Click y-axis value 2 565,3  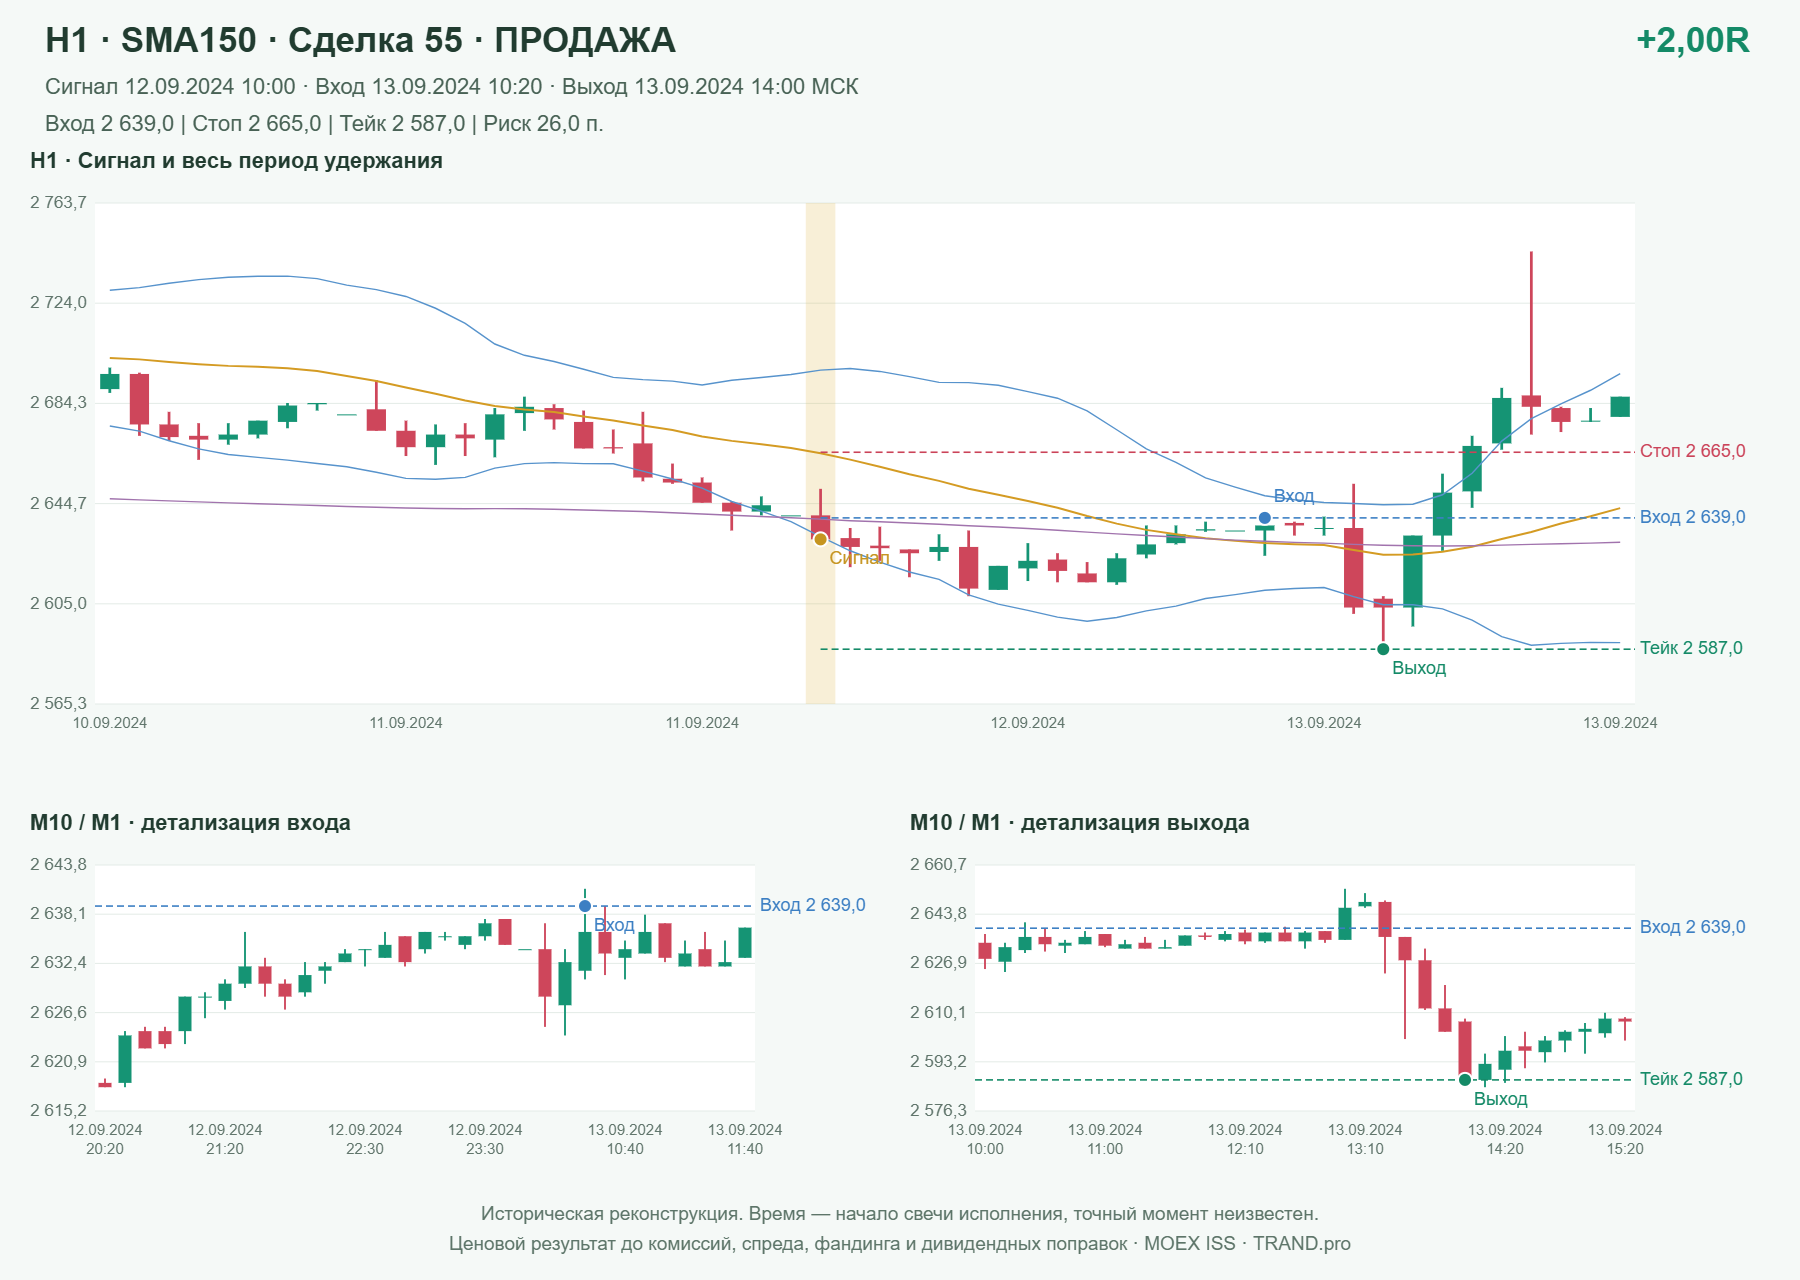(58, 703)
